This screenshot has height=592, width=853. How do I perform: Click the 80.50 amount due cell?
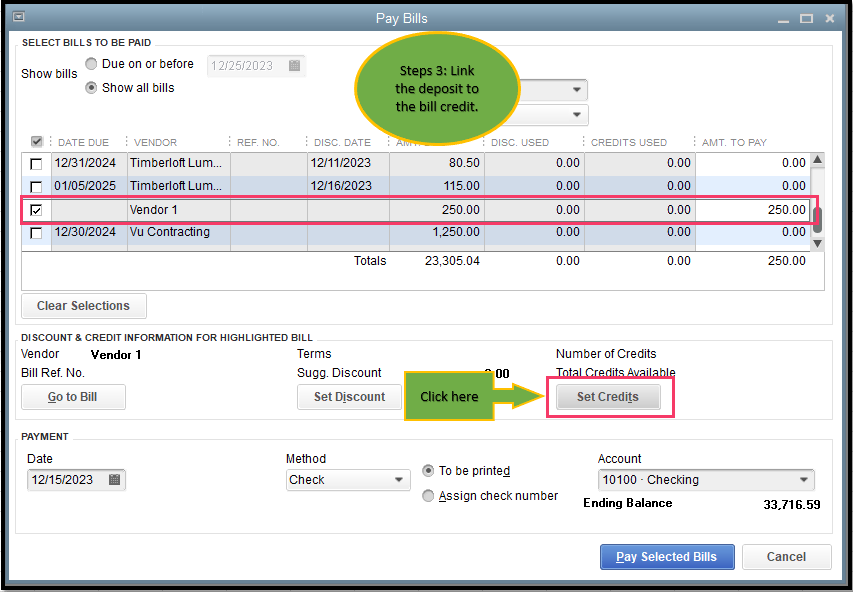(437, 163)
